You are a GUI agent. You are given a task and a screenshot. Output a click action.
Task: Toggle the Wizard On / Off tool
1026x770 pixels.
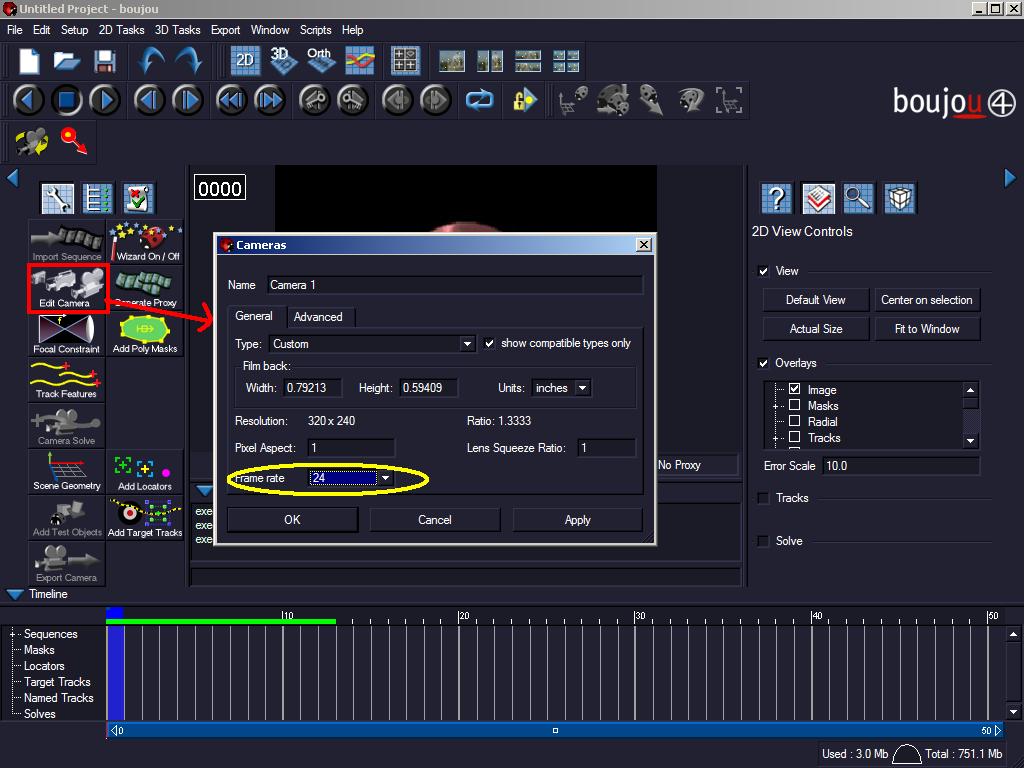[146, 242]
